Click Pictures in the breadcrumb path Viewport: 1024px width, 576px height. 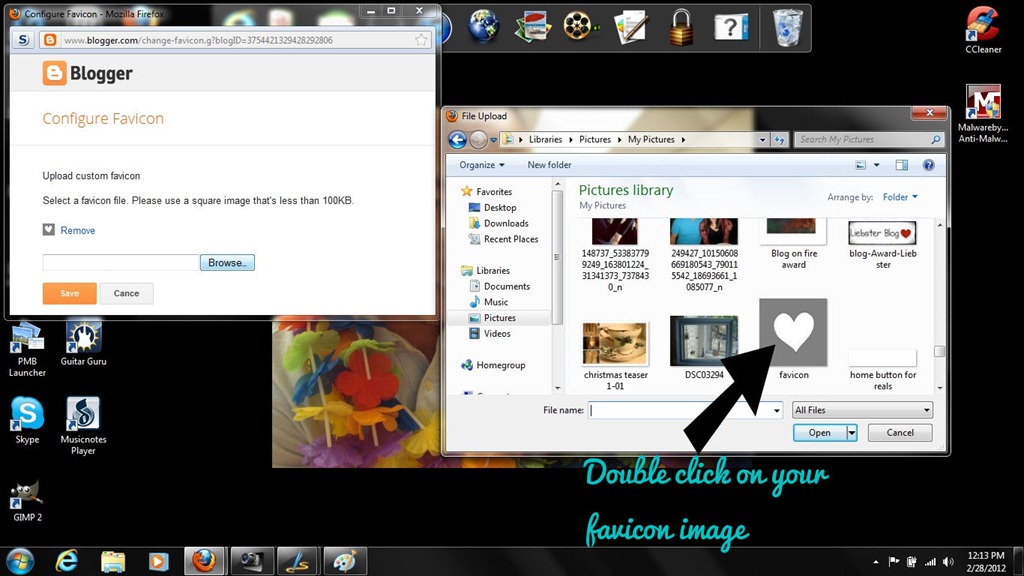(595, 140)
